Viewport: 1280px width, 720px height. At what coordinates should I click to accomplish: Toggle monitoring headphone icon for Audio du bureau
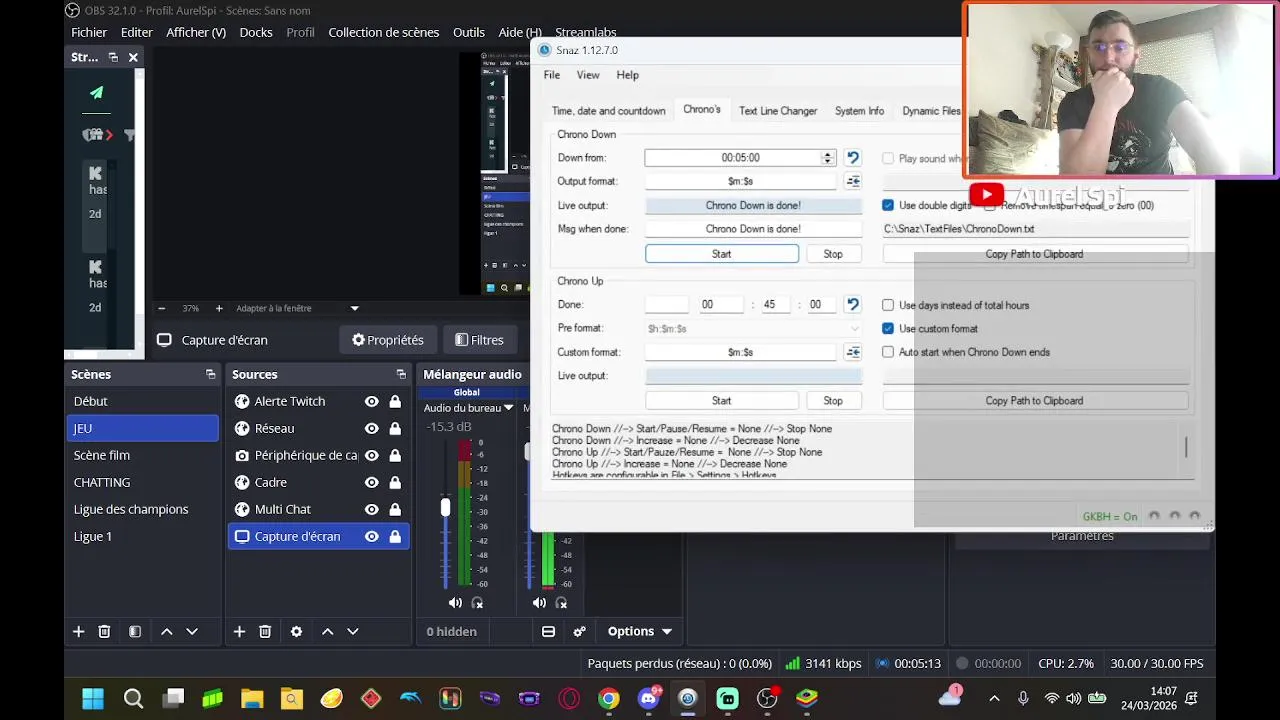pyautogui.click(x=477, y=602)
